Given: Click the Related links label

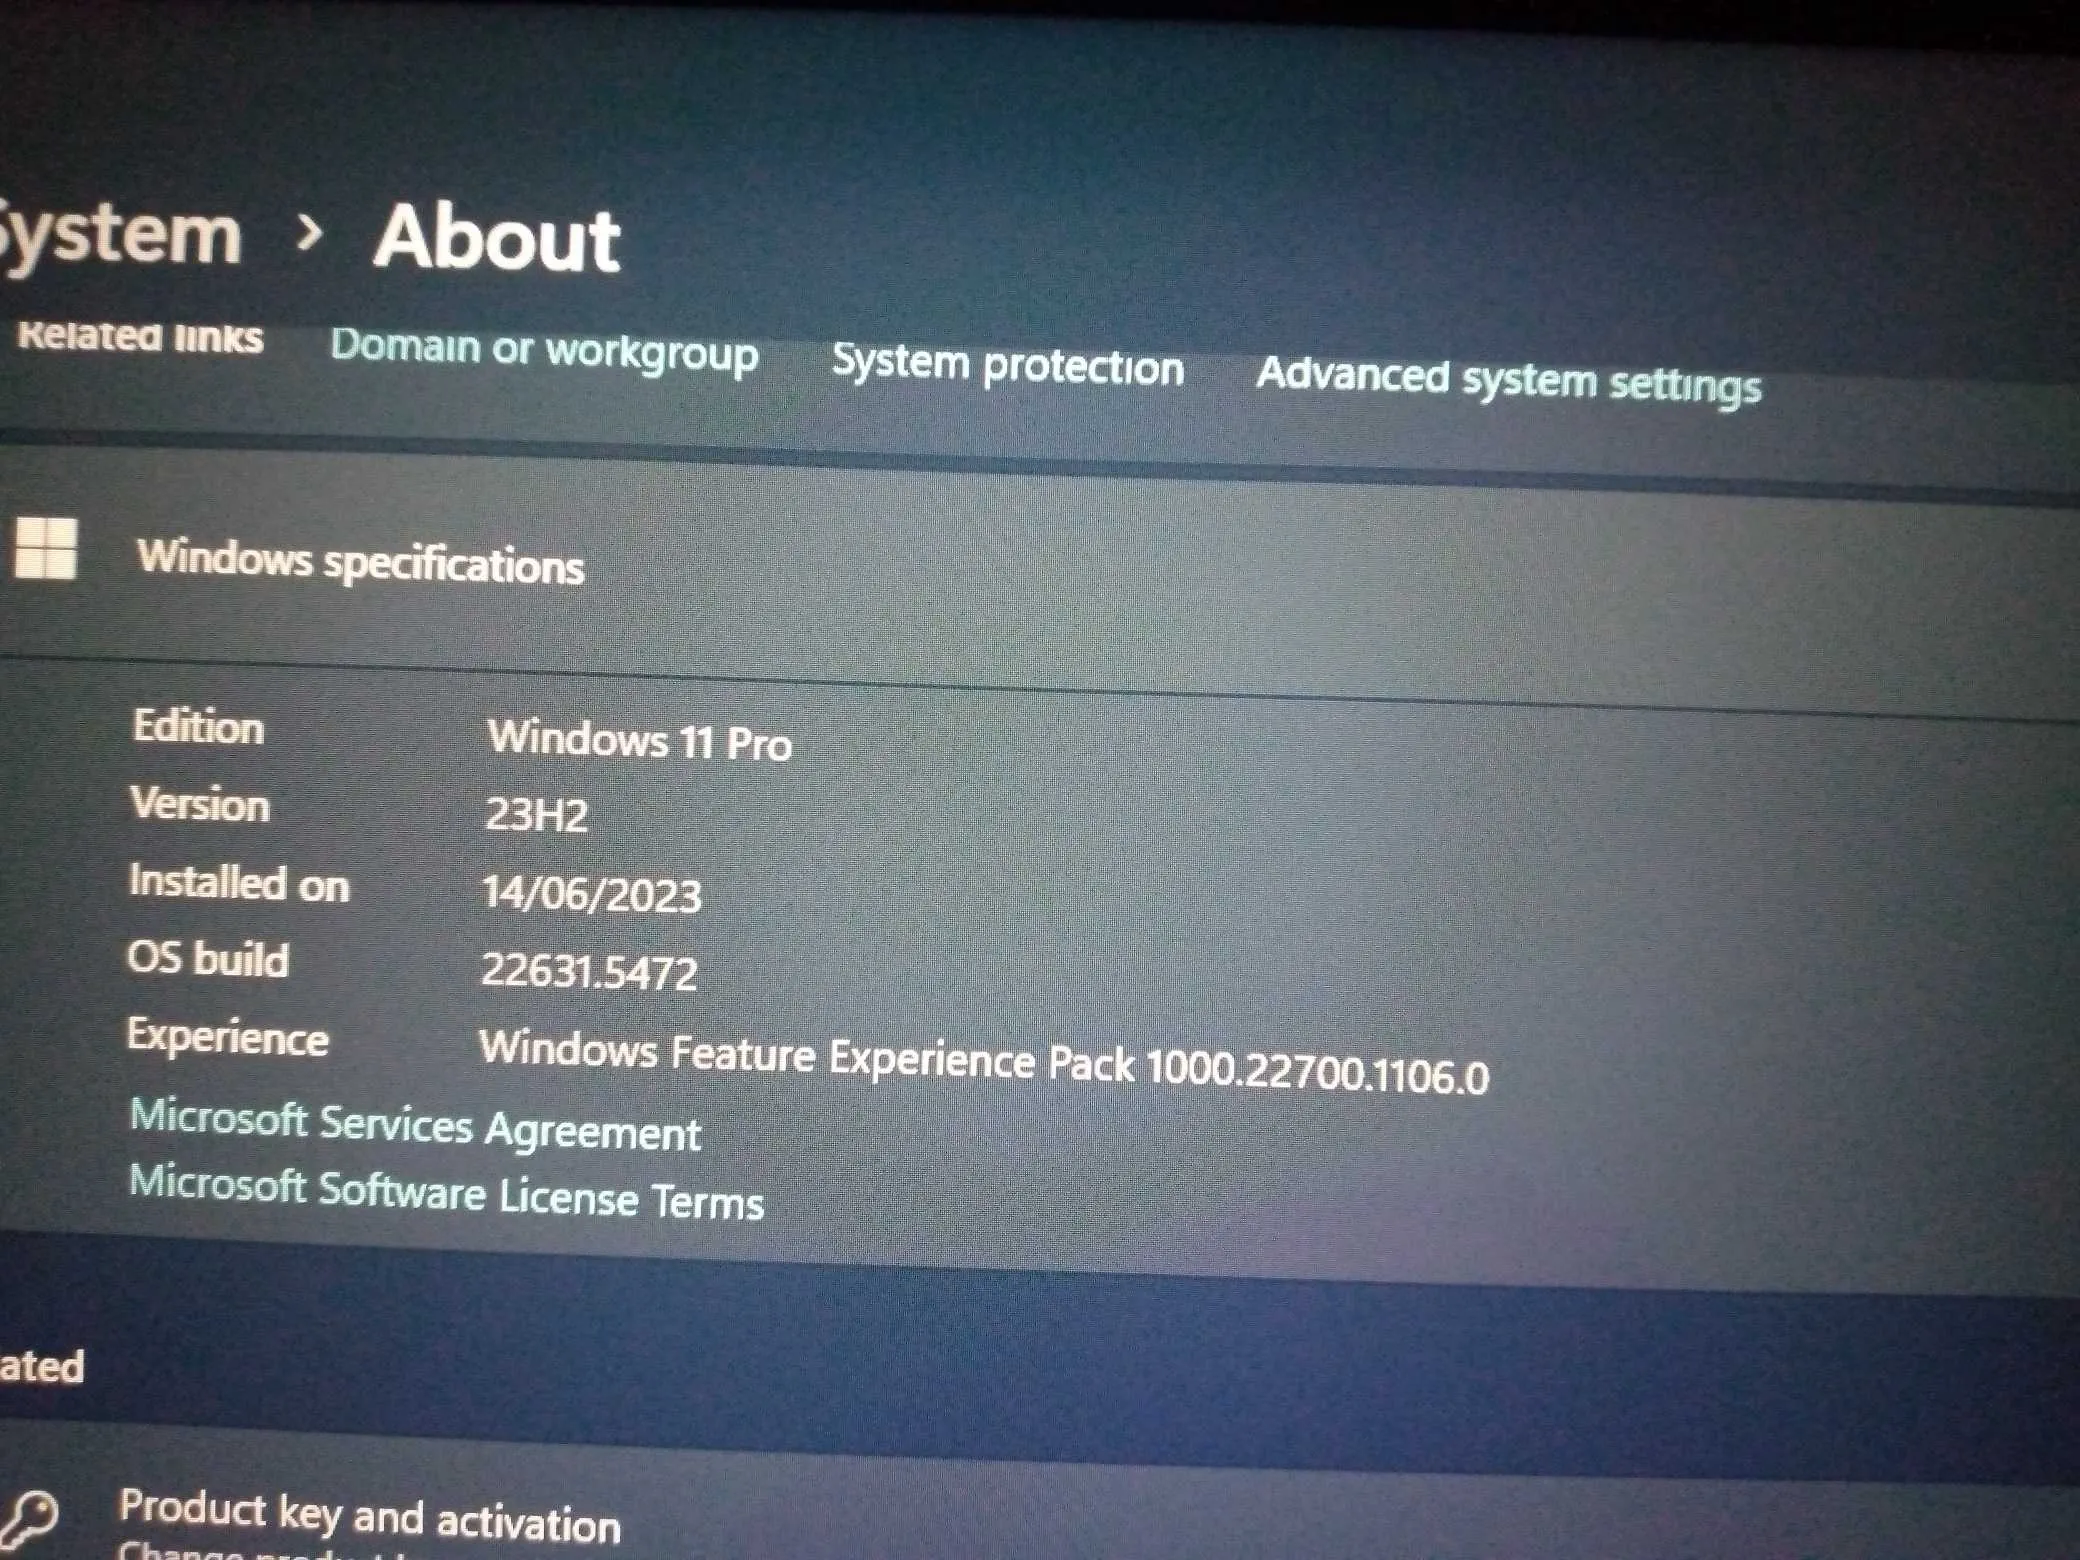Looking at the screenshot, I should (140, 336).
